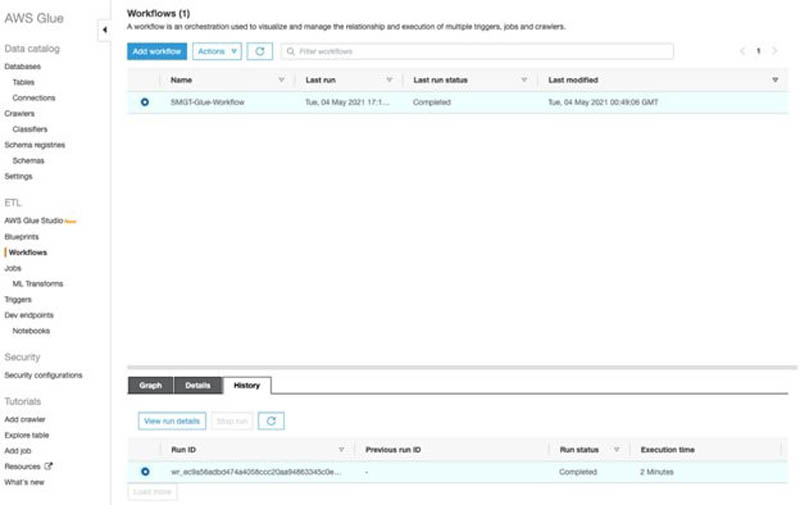Open AWS Glue Studio

34,221
